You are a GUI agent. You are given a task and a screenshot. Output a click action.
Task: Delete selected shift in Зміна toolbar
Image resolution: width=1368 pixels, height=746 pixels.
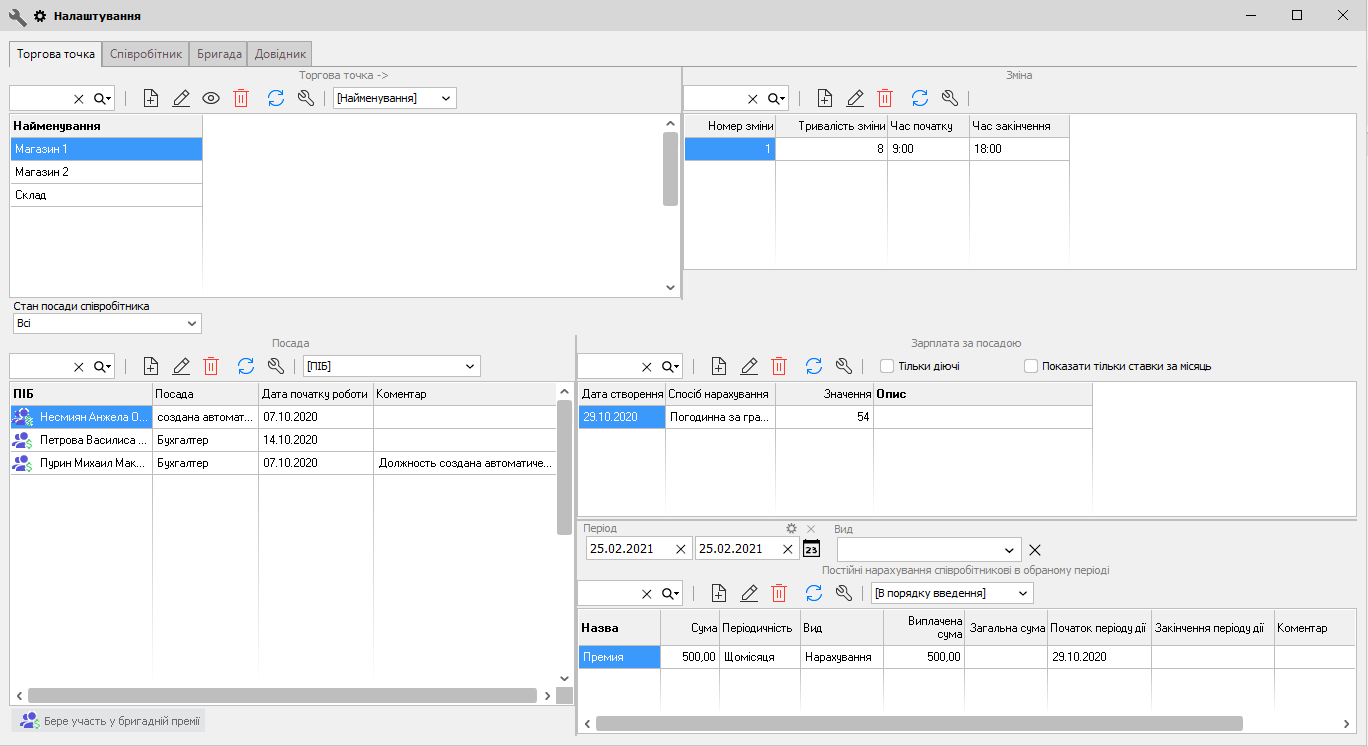tap(885, 98)
